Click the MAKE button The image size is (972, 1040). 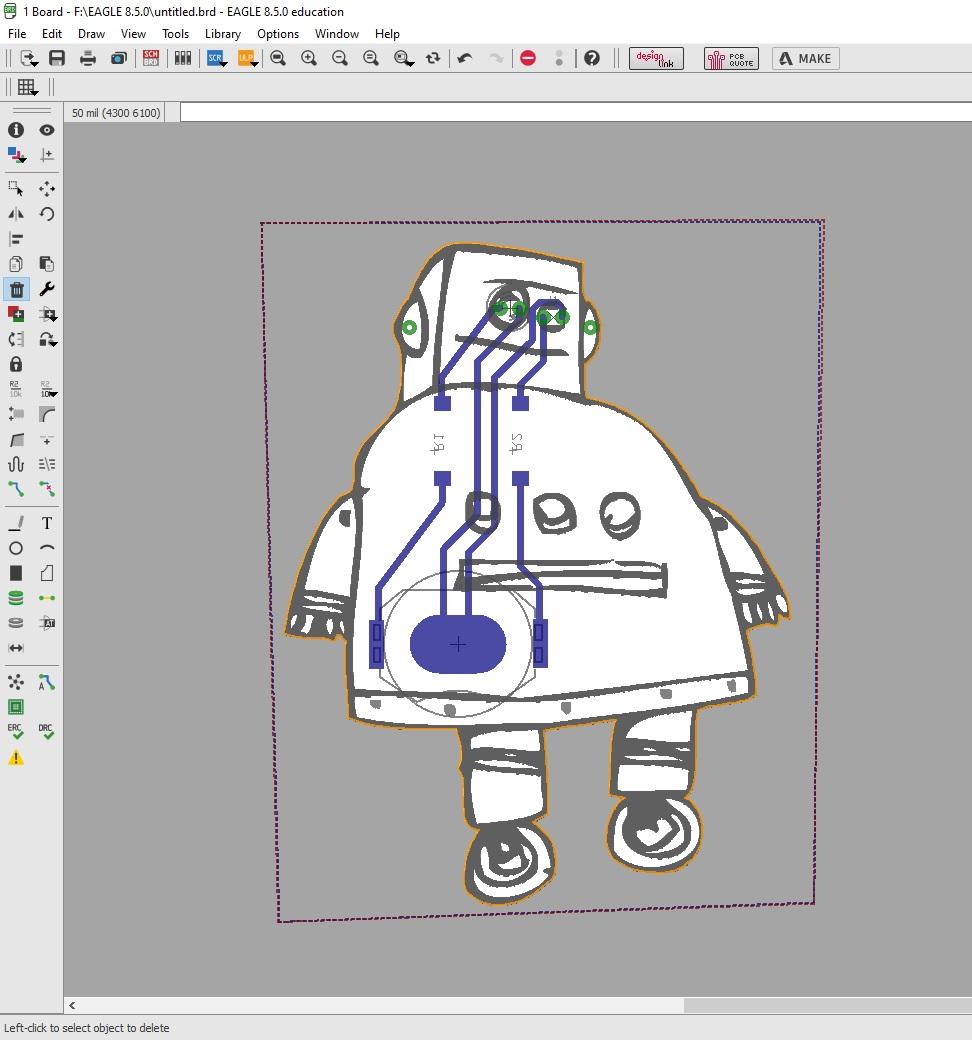click(805, 58)
